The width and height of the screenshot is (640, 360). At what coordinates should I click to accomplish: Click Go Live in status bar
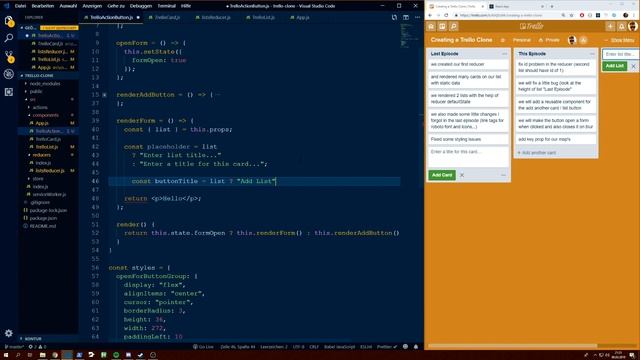coord(203,347)
